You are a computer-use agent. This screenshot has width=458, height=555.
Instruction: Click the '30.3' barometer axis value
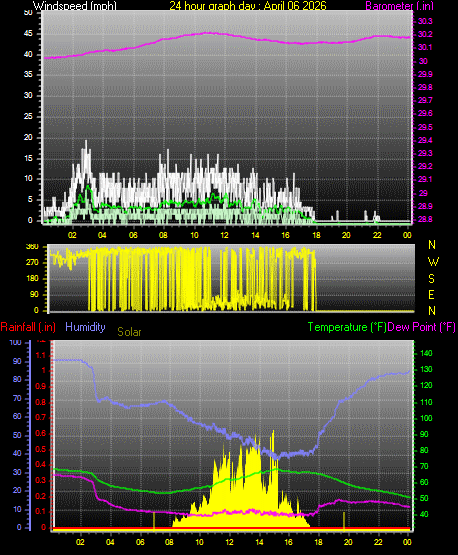(425, 21)
